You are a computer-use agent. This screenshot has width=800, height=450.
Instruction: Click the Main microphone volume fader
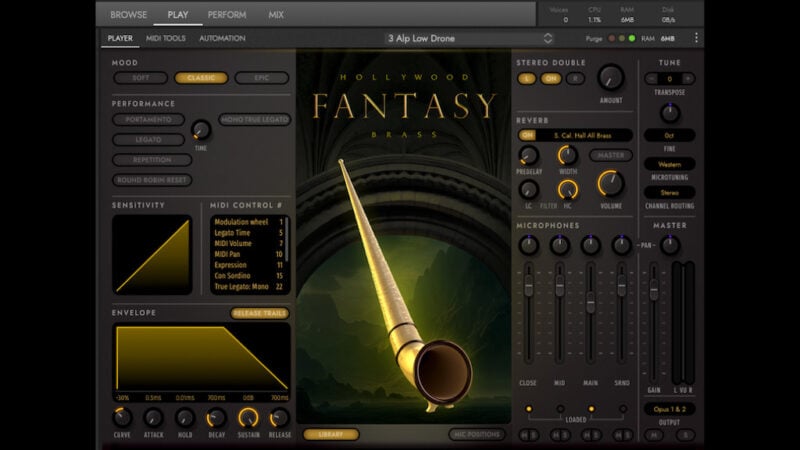click(x=591, y=303)
